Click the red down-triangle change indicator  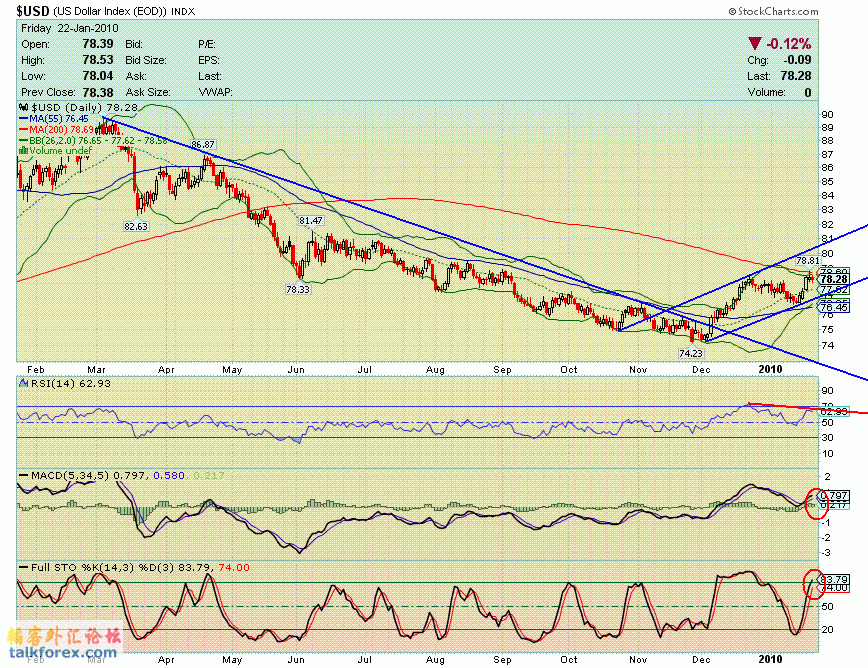pos(755,43)
